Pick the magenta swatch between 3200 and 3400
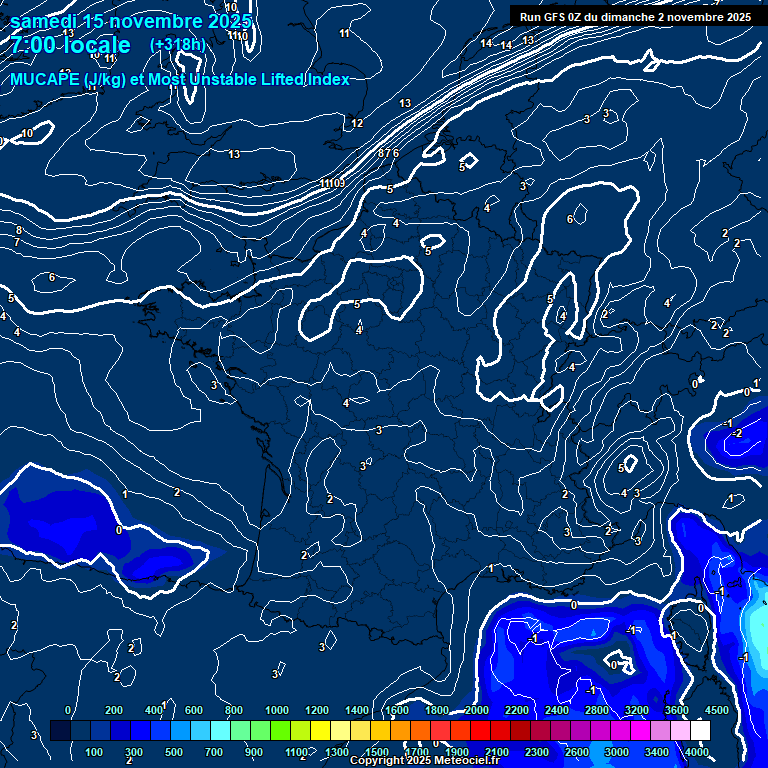The height and width of the screenshot is (768, 768). (640, 730)
